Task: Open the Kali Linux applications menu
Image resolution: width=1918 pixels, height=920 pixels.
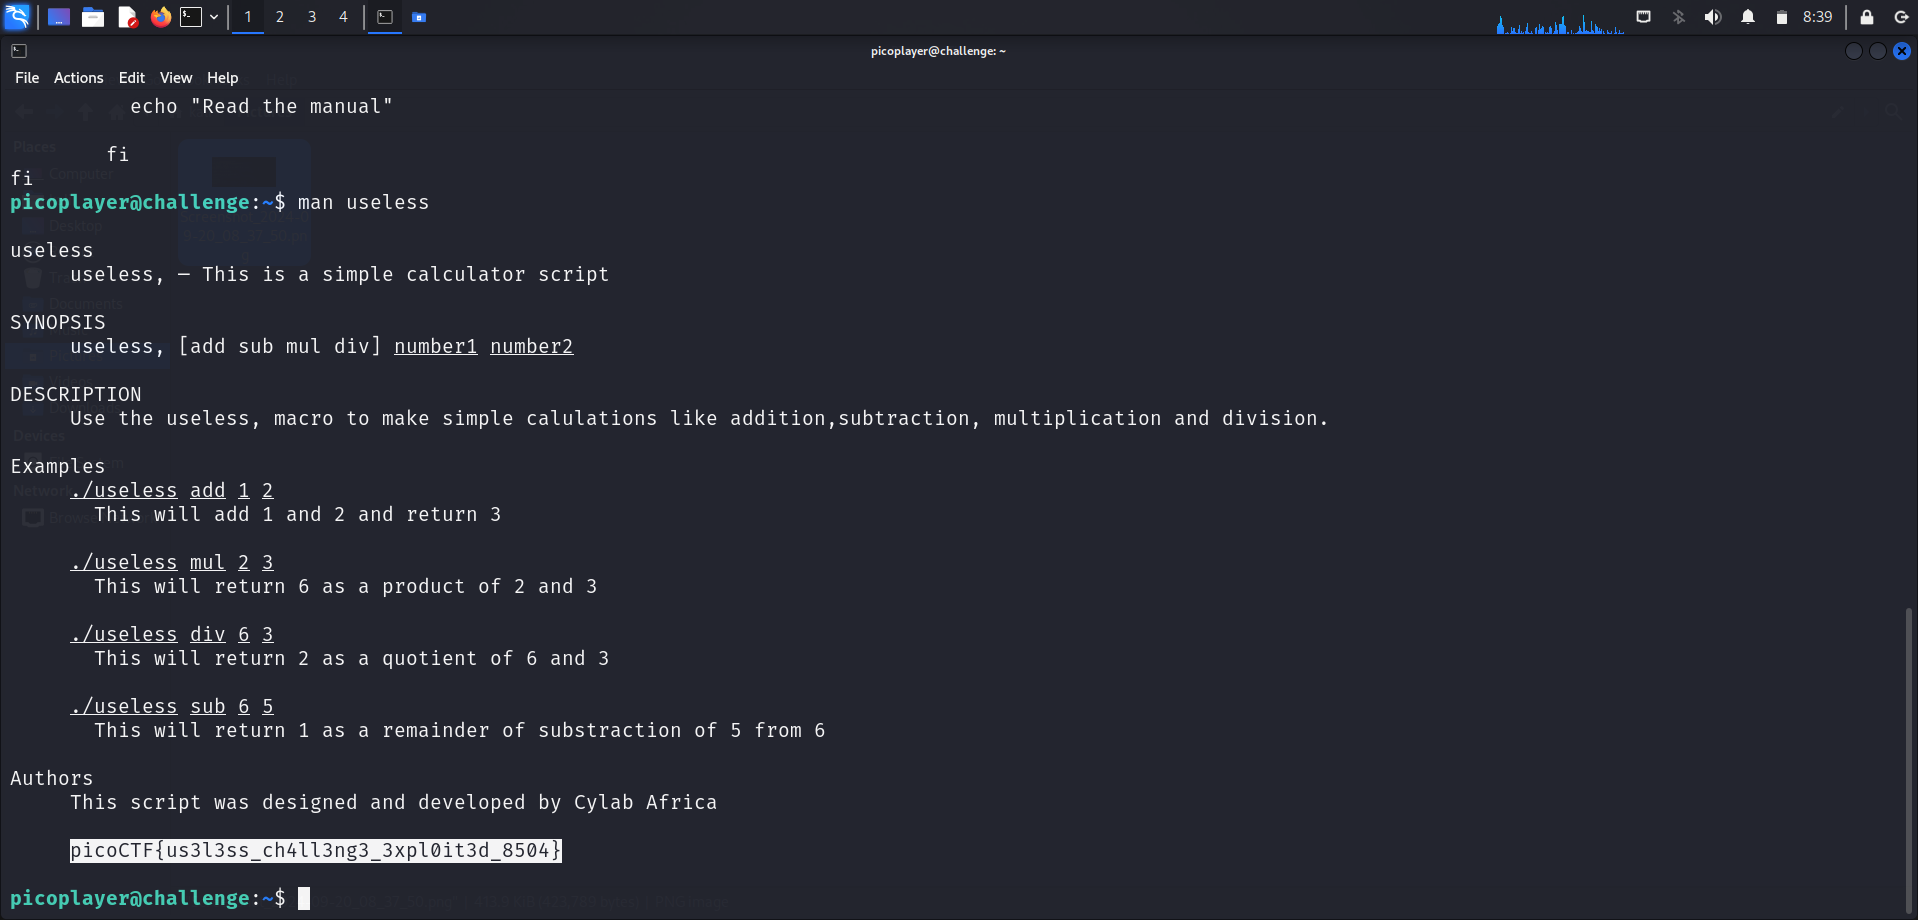Action: coord(17,17)
